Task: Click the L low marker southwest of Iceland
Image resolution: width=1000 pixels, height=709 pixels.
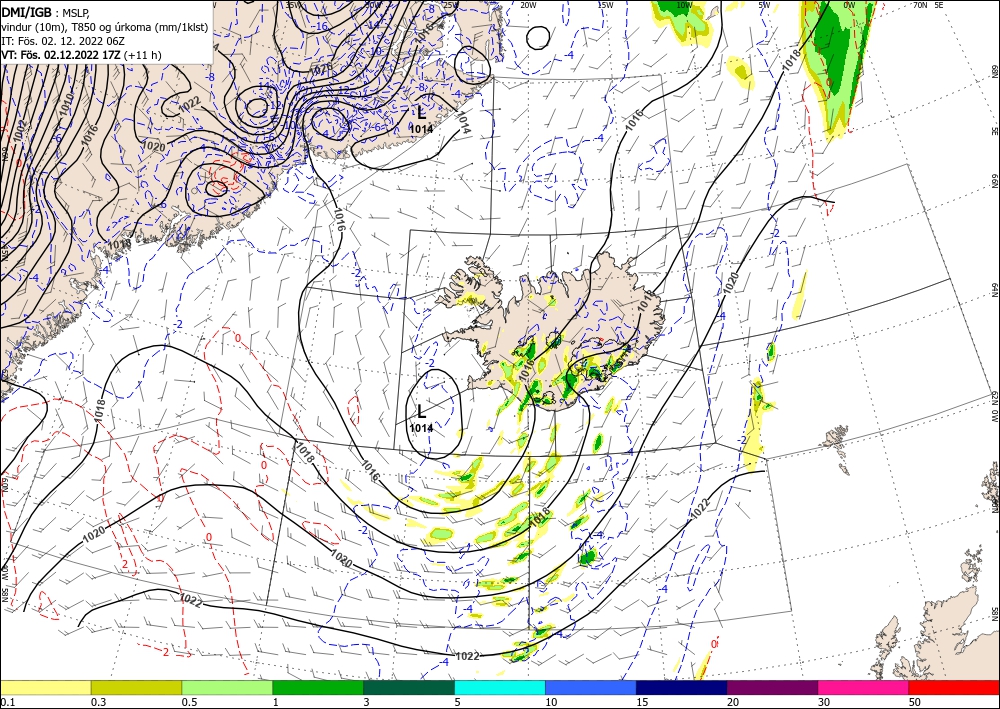Action: pyautogui.click(x=421, y=411)
